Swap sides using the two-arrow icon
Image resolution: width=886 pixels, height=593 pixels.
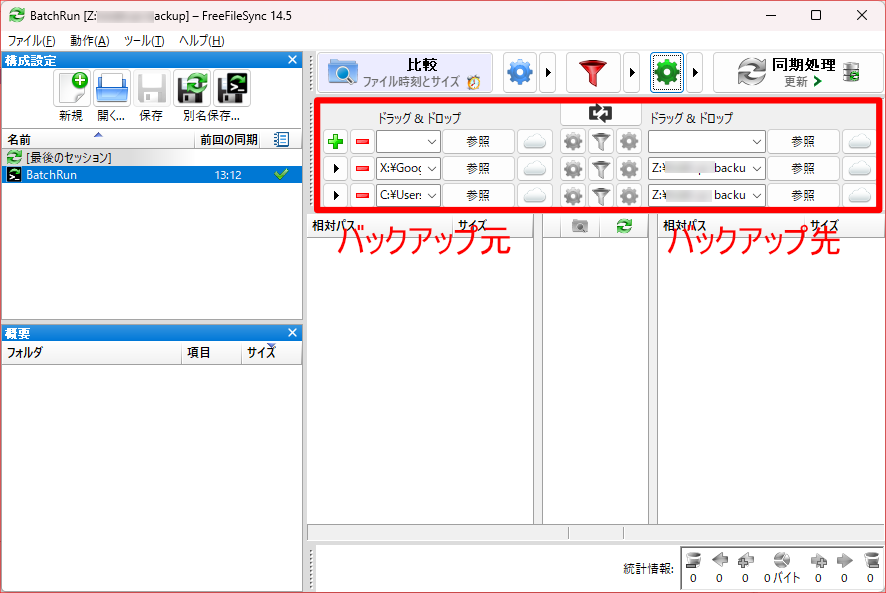coord(599,113)
